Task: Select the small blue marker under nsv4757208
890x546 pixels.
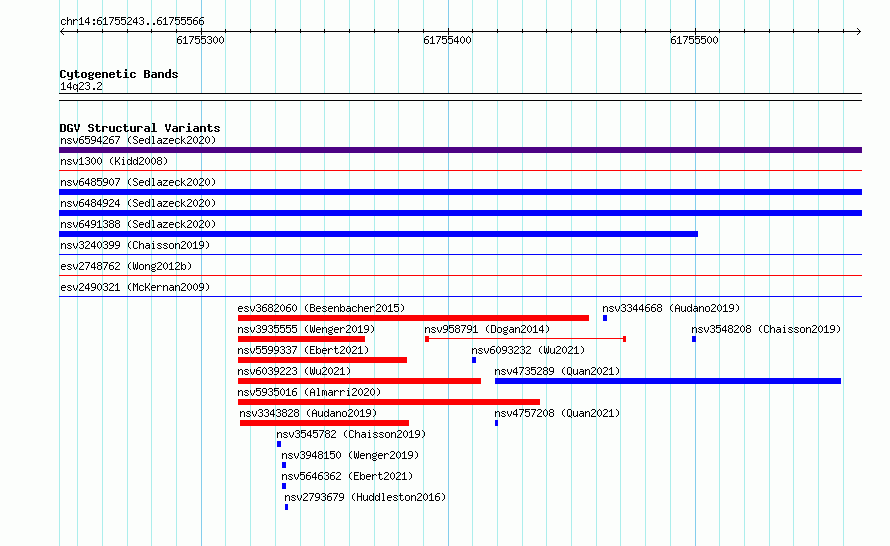Action: [497, 423]
